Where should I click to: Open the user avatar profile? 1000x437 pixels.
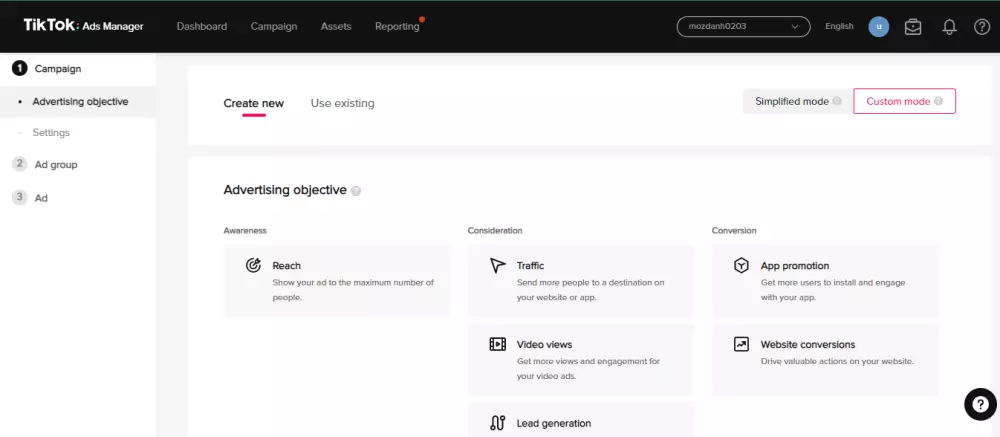tap(879, 27)
